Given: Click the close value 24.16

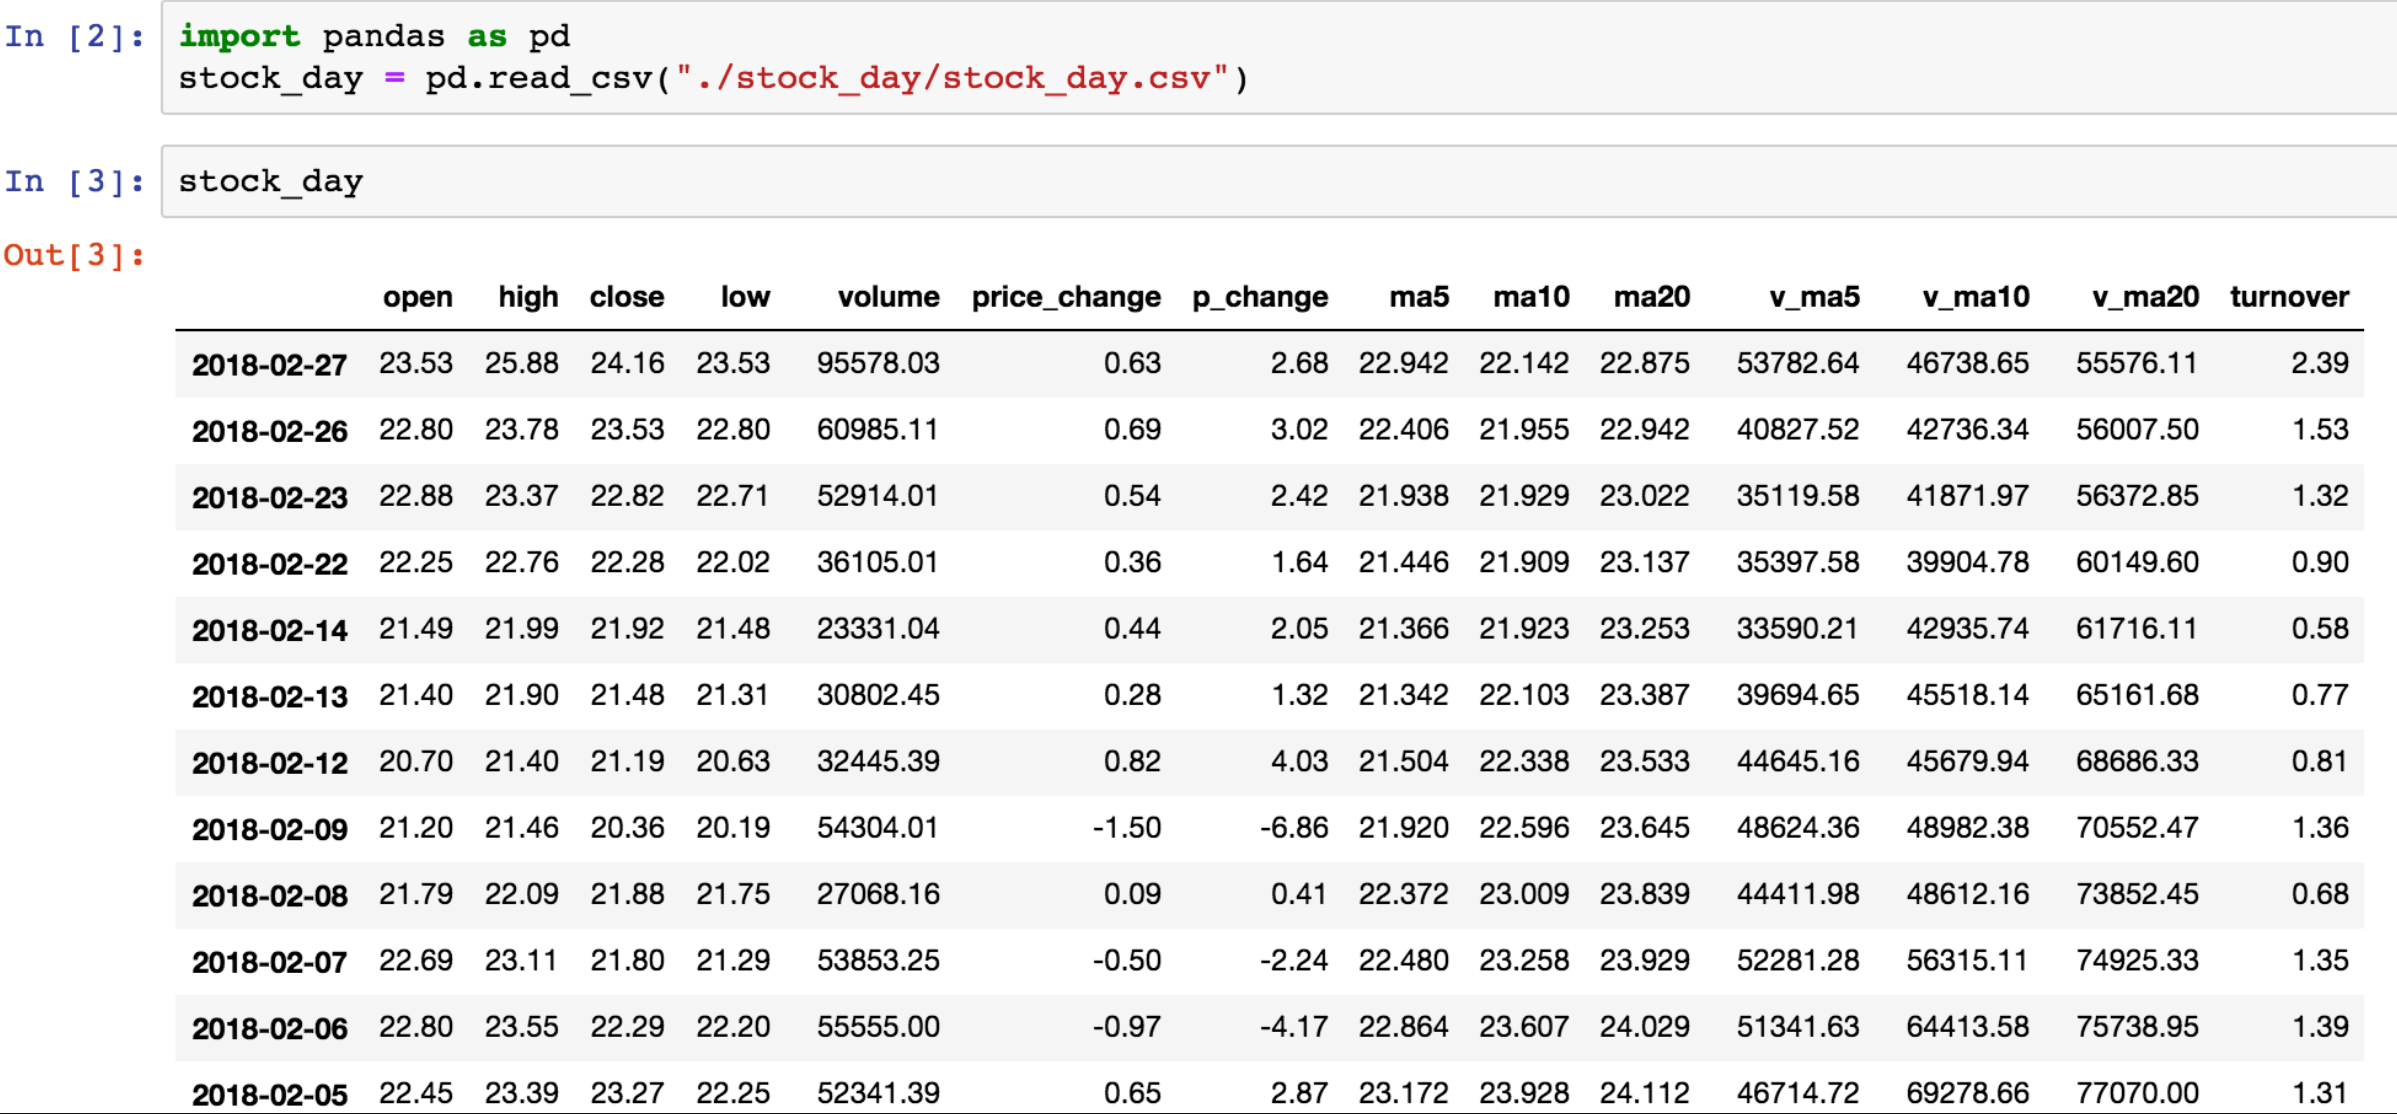Looking at the screenshot, I should tap(627, 362).
